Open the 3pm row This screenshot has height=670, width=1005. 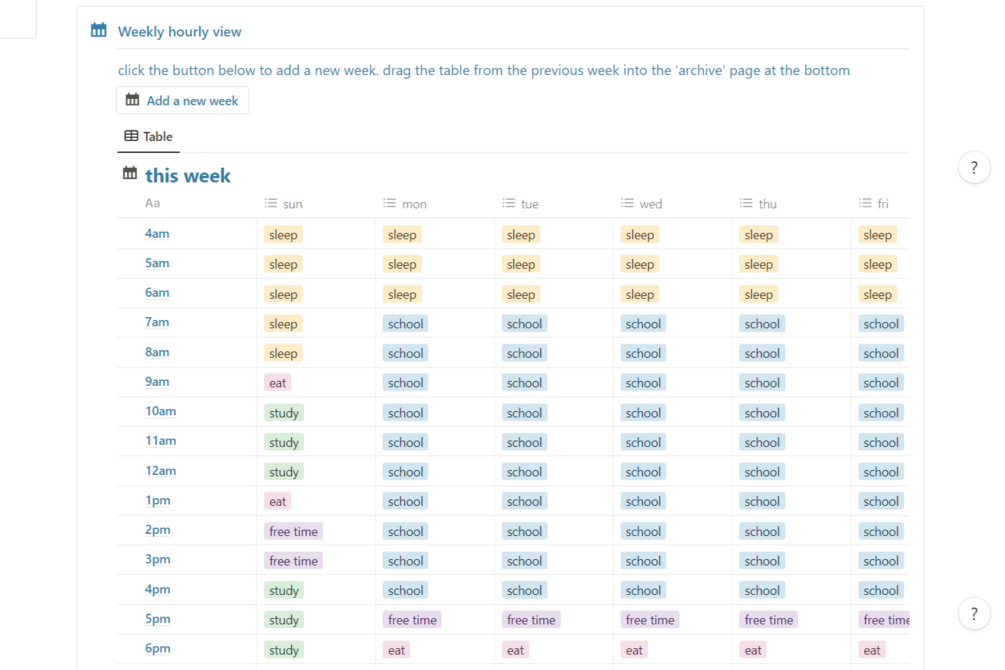158,560
